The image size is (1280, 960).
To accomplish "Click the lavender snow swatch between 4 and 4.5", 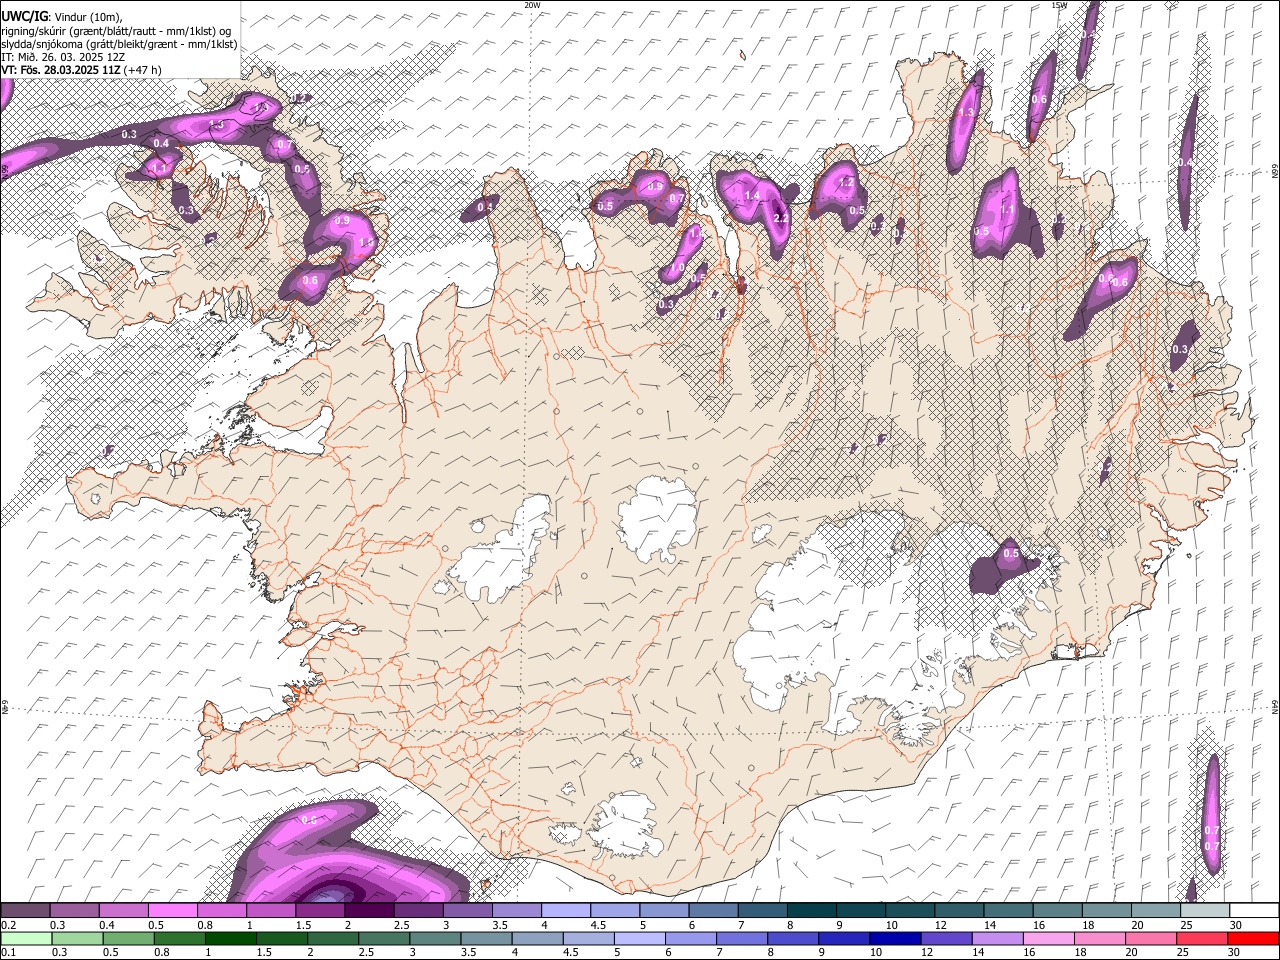I will point(565,910).
